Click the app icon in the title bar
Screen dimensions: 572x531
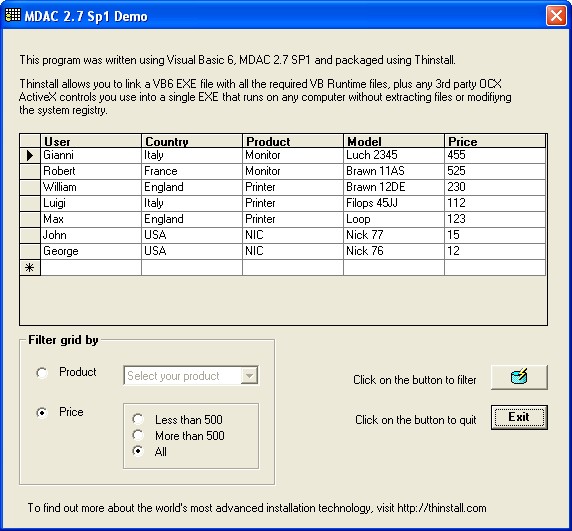click(x=13, y=15)
